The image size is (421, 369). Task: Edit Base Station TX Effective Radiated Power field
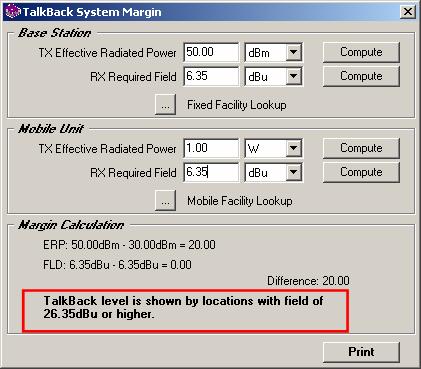[211, 52]
